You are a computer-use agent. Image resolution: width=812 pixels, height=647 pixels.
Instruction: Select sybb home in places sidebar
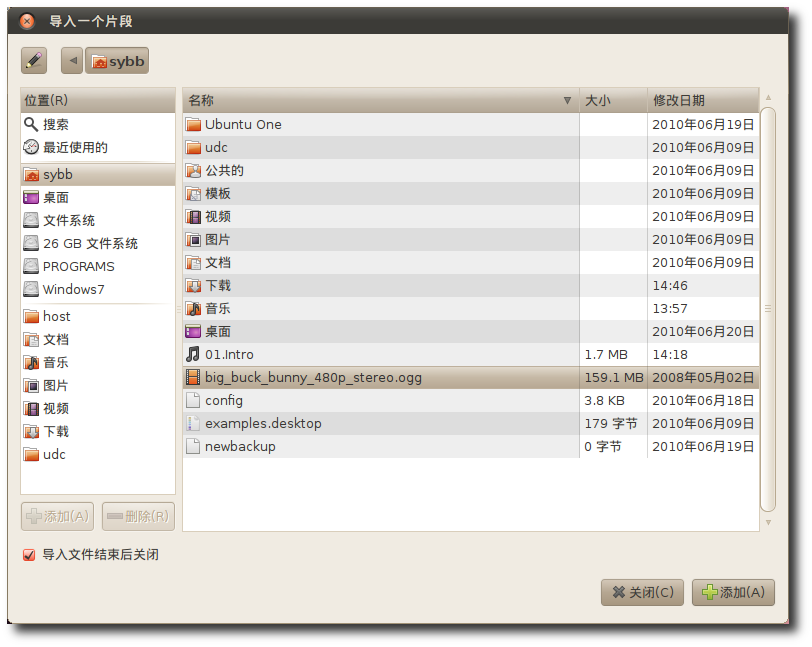pos(98,175)
